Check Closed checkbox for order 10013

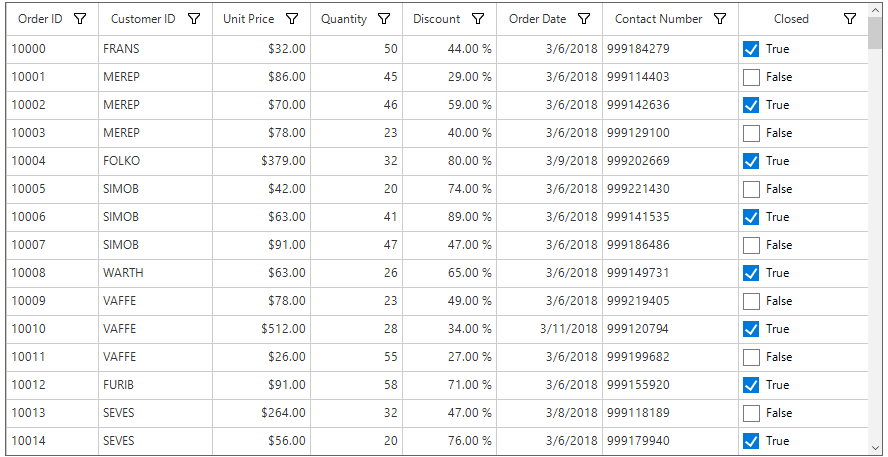(751, 414)
